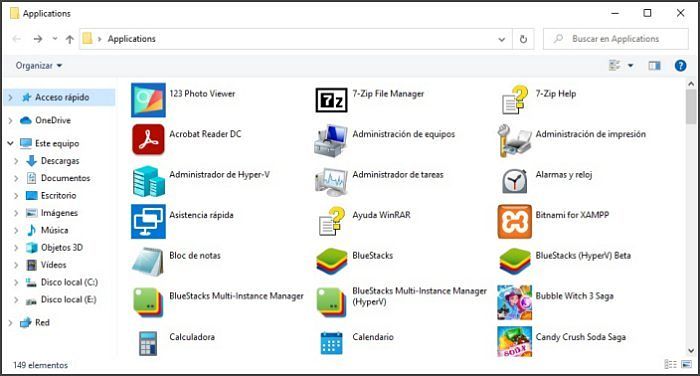
Task: Click the Bloc de notas icon
Action: coord(148,262)
